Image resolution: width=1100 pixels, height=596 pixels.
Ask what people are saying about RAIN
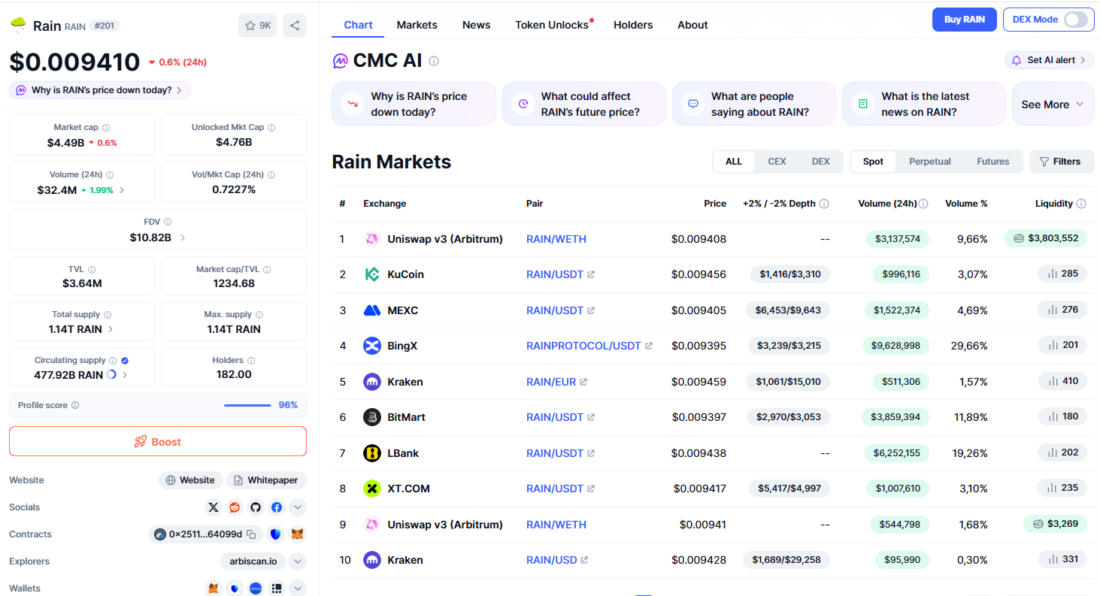pos(753,104)
